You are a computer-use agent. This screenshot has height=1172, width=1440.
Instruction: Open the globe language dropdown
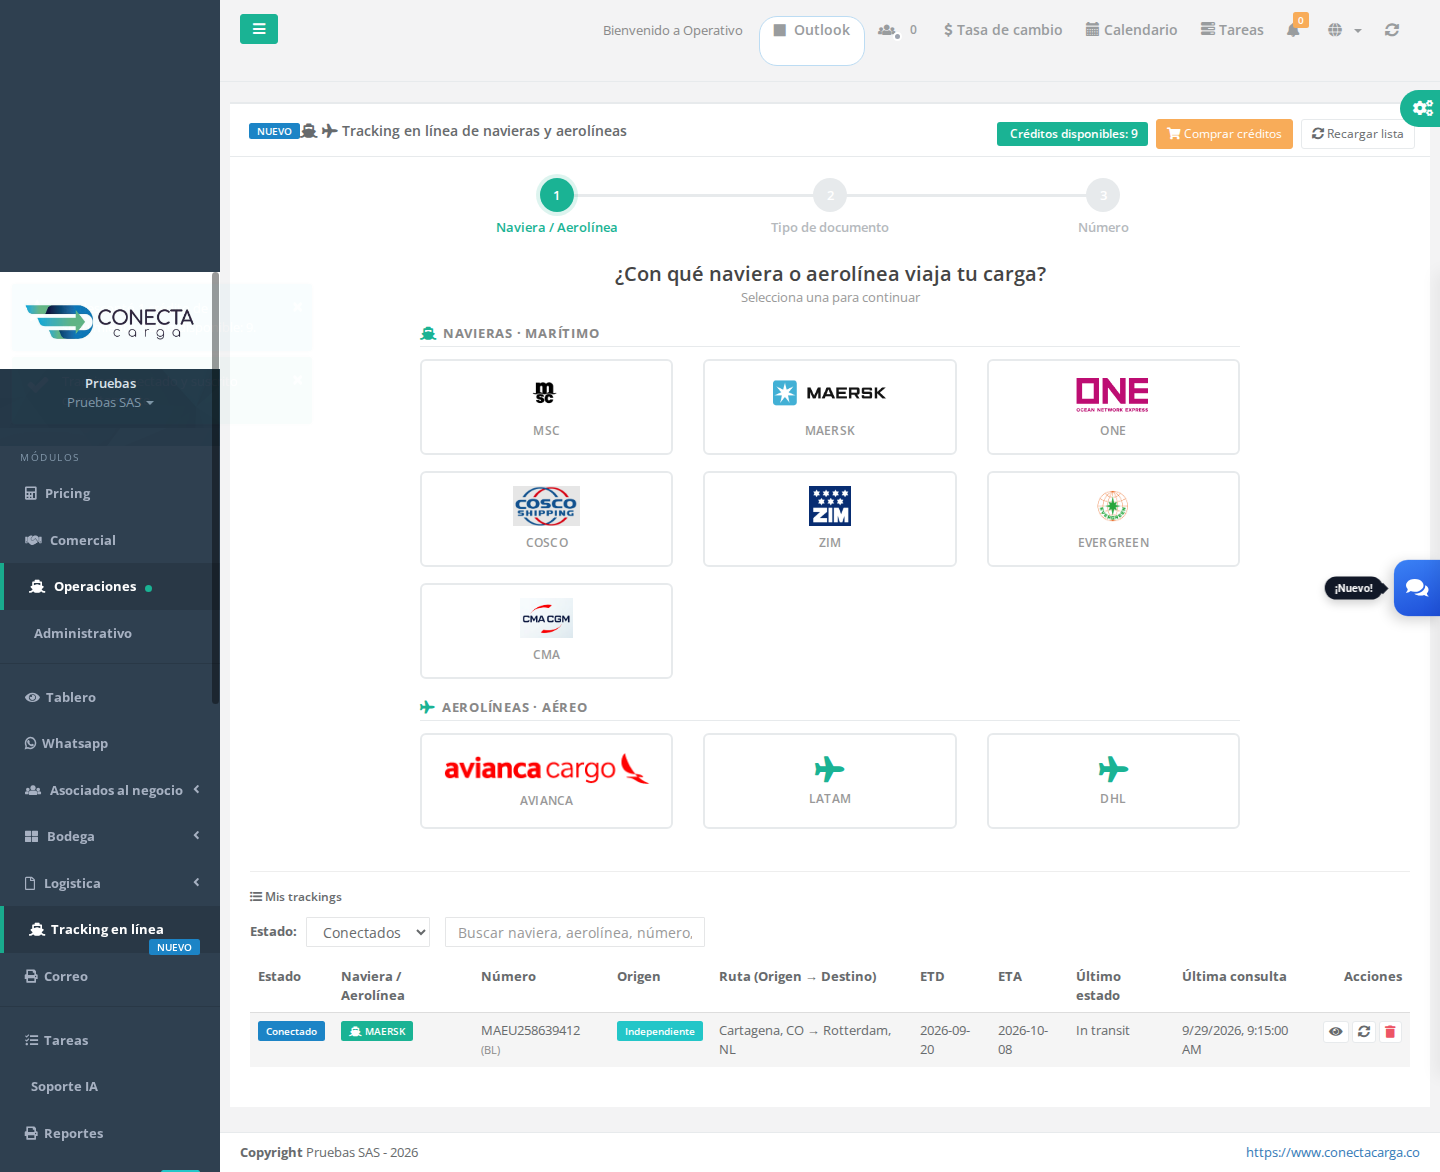point(1345,30)
